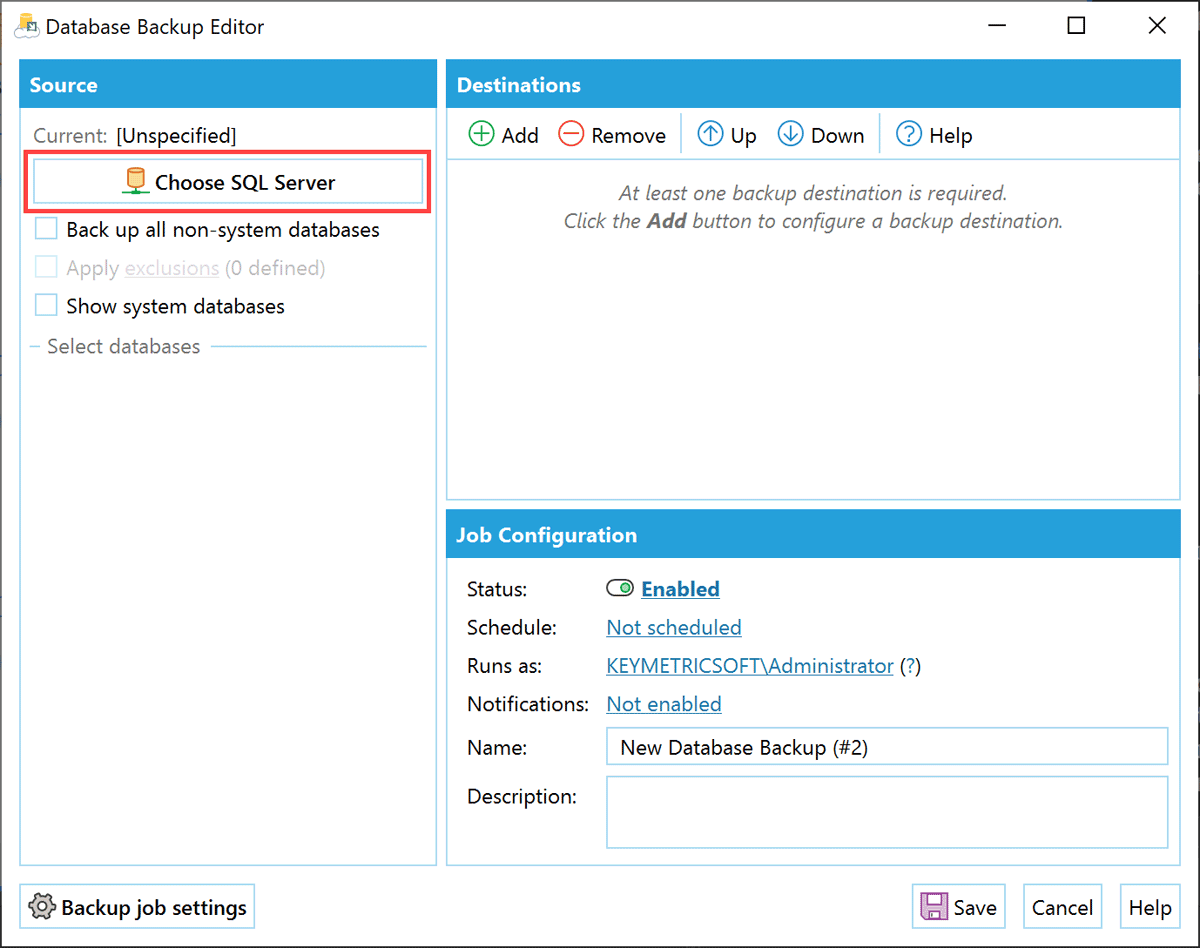1200x948 pixels.
Task: Click into the Name input field
Action: point(887,747)
